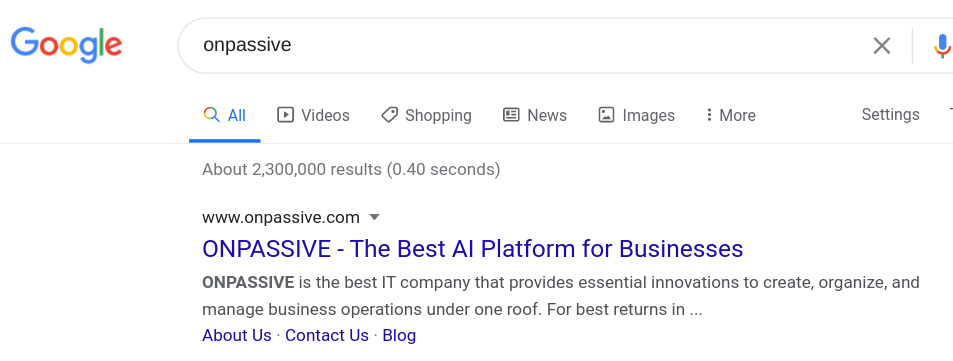Select the All results tab
This screenshot has width=953, height=361.
(224, 115)
